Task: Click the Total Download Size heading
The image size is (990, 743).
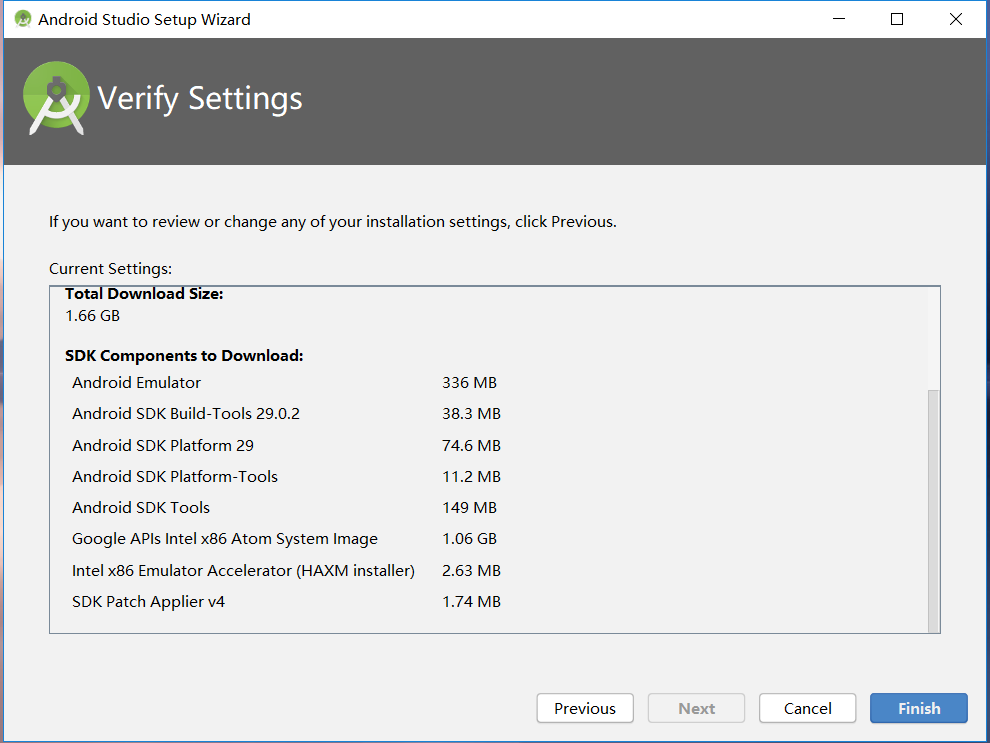Action: [x=144, y=294]
